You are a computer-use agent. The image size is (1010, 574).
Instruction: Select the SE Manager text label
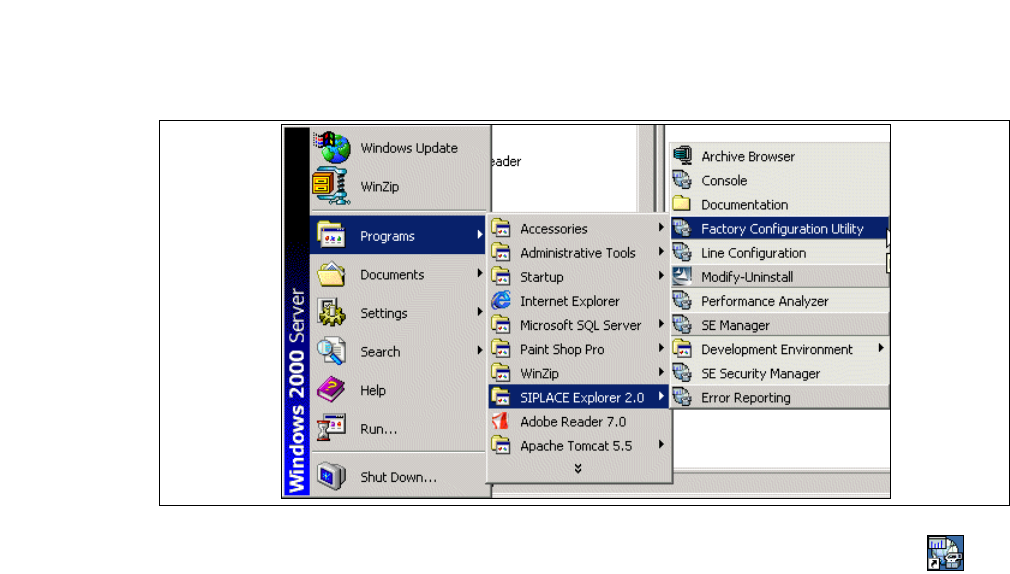[736, 325]
